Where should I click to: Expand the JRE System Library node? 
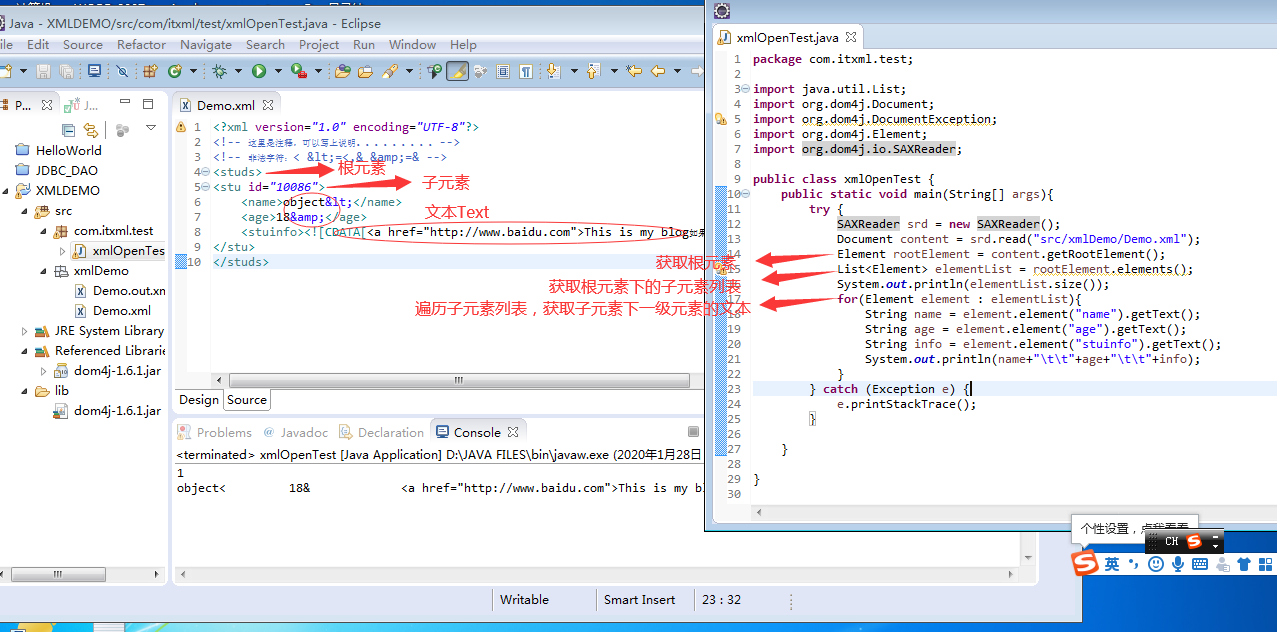[22, 330]
